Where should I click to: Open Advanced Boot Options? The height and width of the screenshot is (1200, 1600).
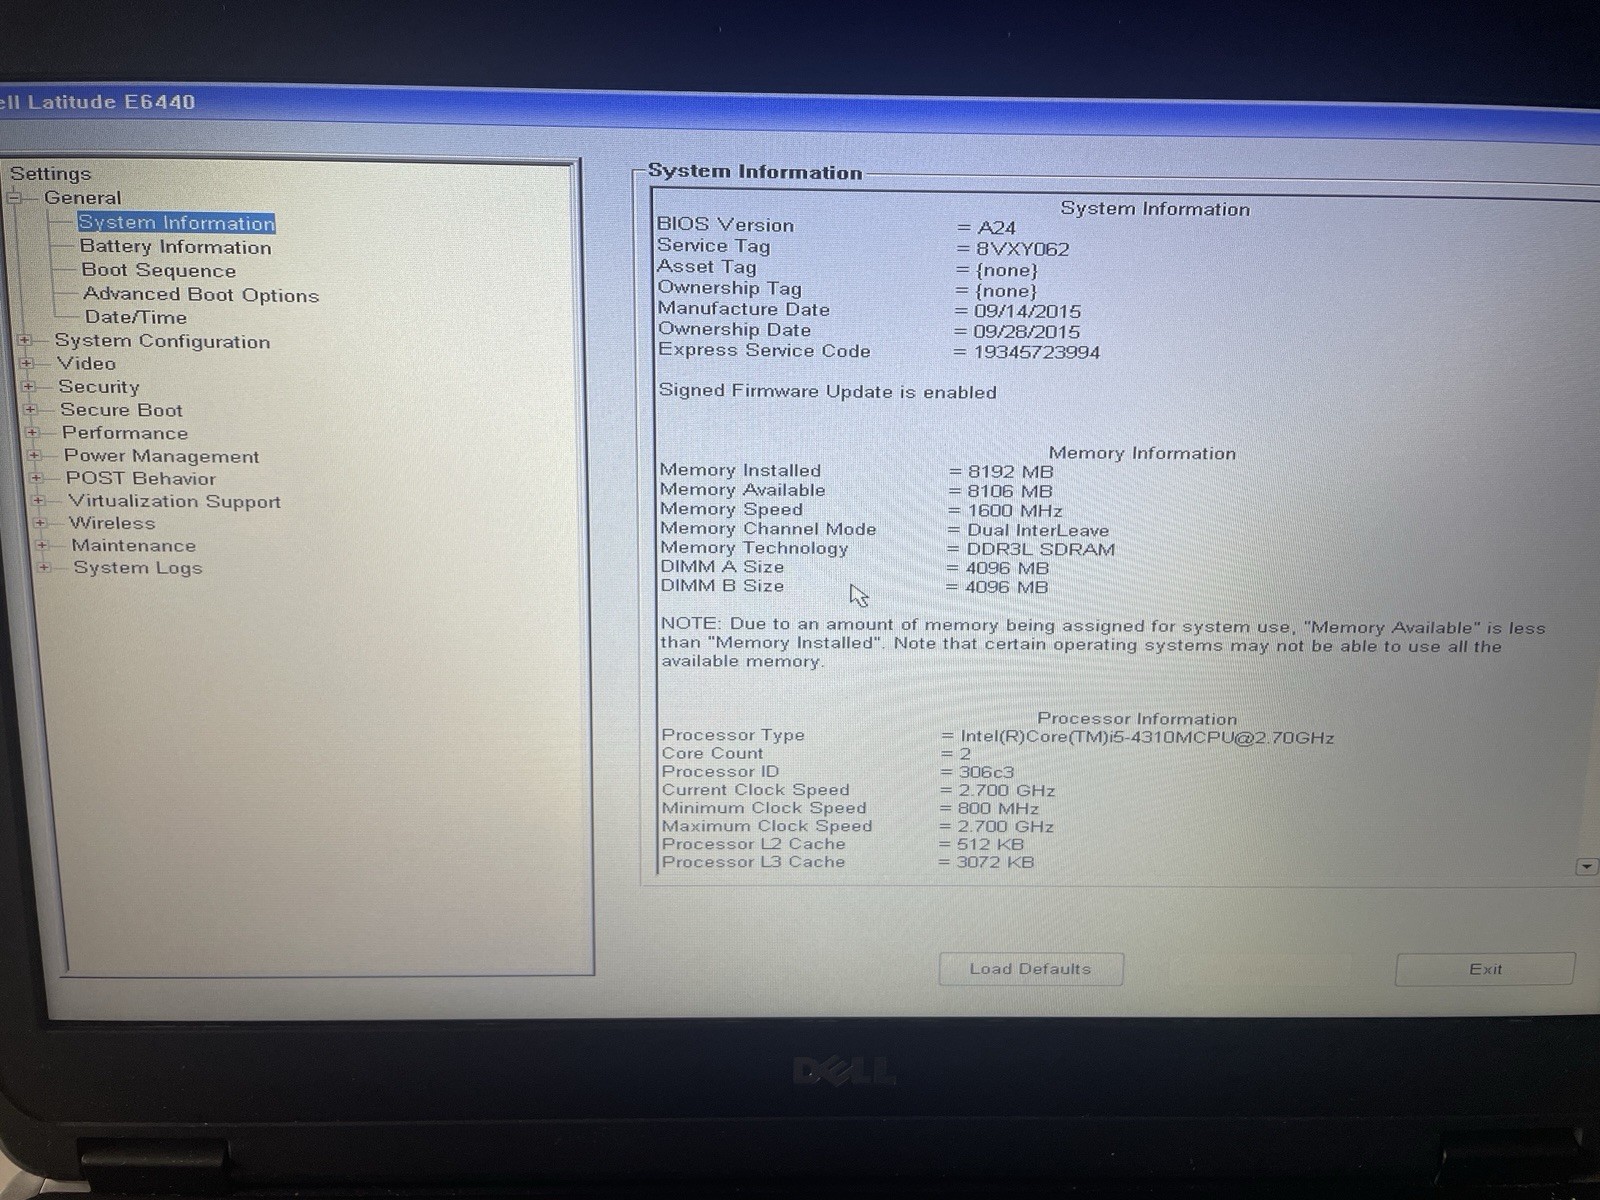pos(201,294)
